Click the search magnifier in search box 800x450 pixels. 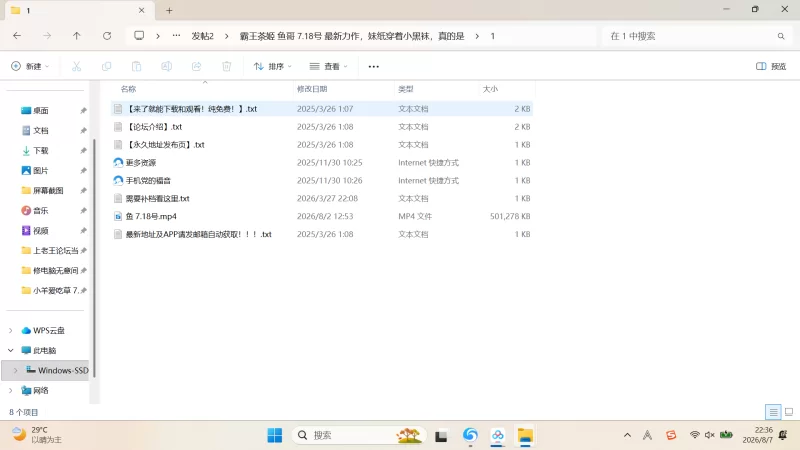(781, 36)
